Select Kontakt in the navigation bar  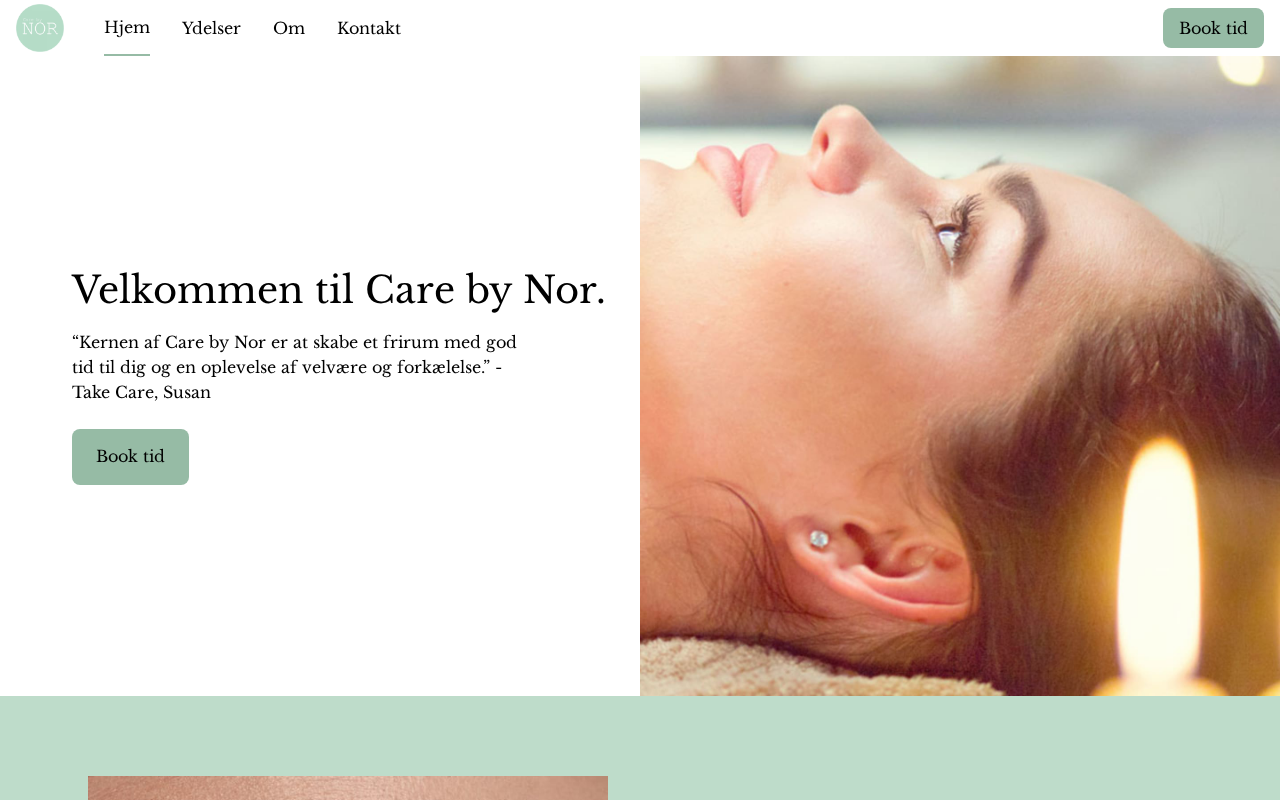click(x=369, y=28)
